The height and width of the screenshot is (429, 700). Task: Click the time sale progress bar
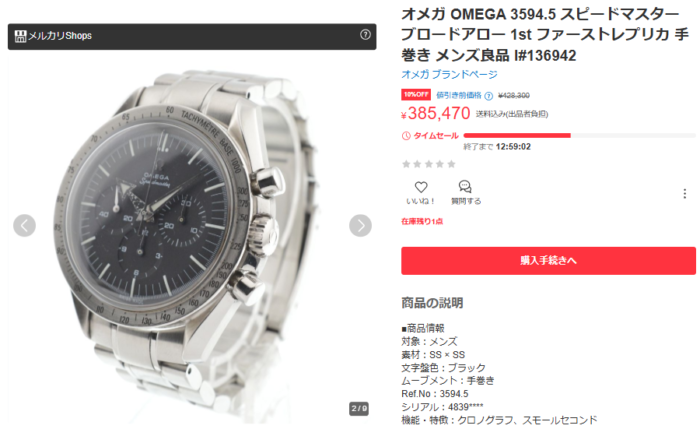(579, 135)
